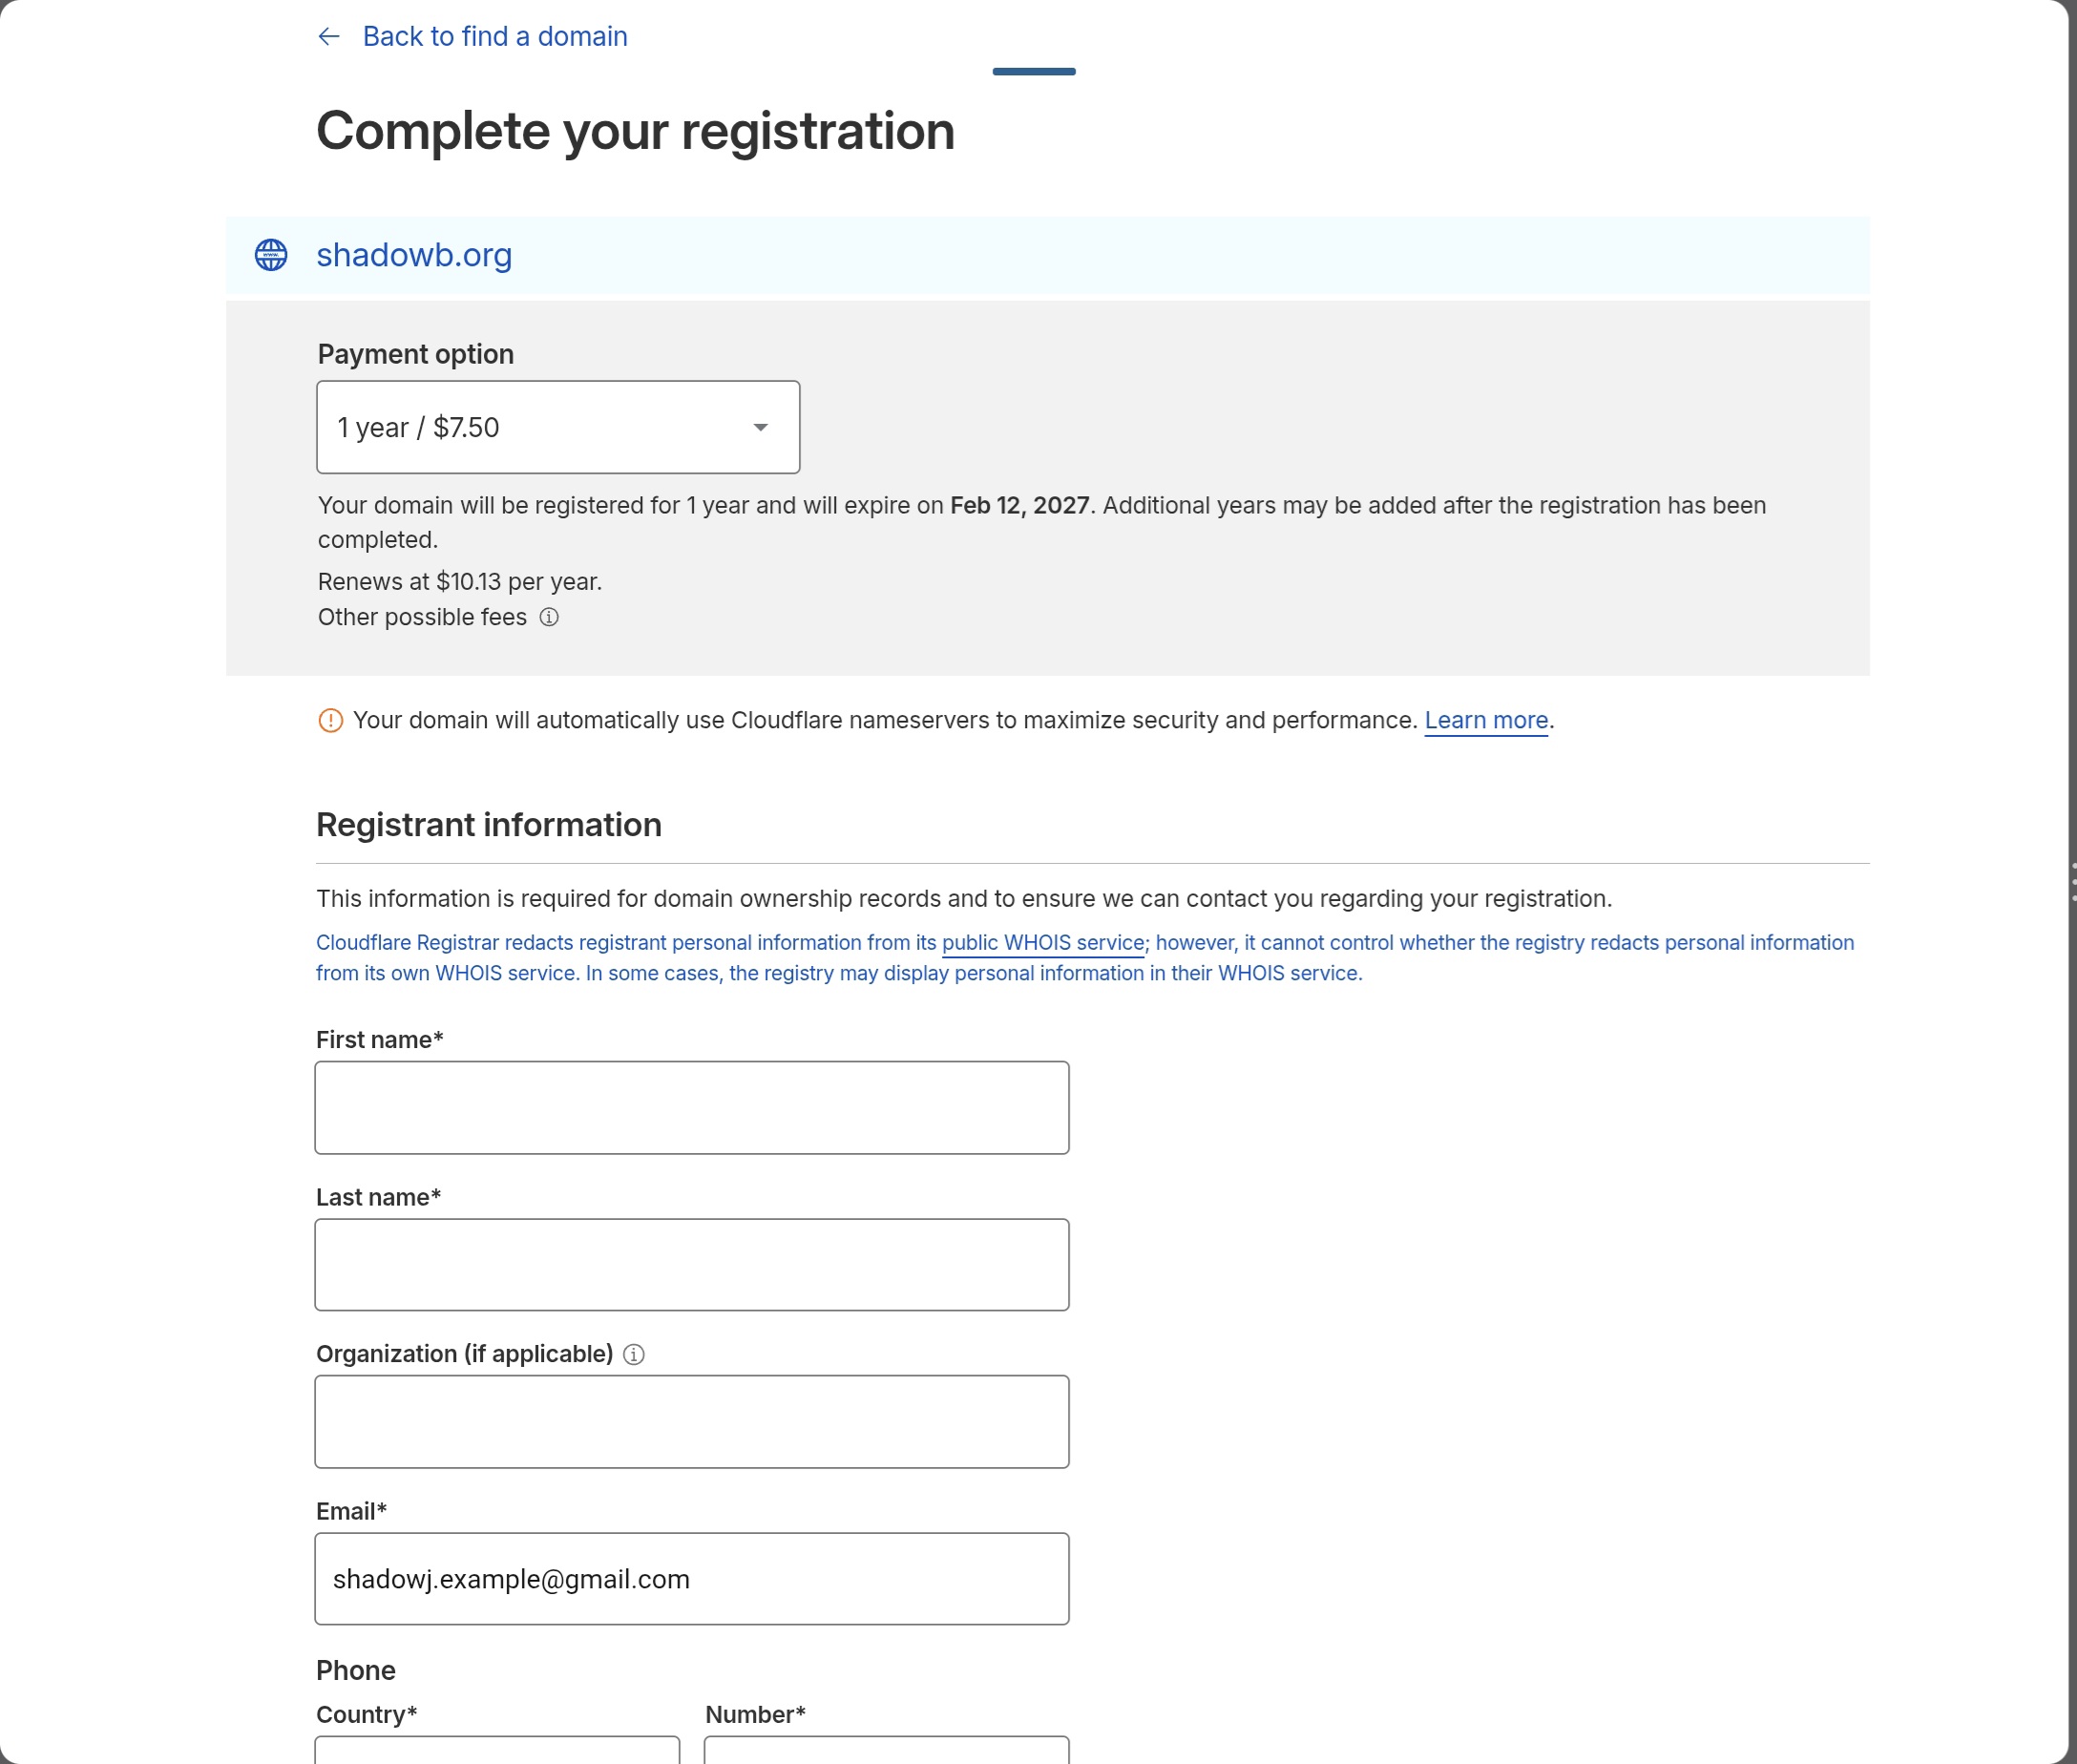This screenshot has height=1764, width=2077.
Task: Click the info icon beside Organization label
Action: [x=634, y=1354]
